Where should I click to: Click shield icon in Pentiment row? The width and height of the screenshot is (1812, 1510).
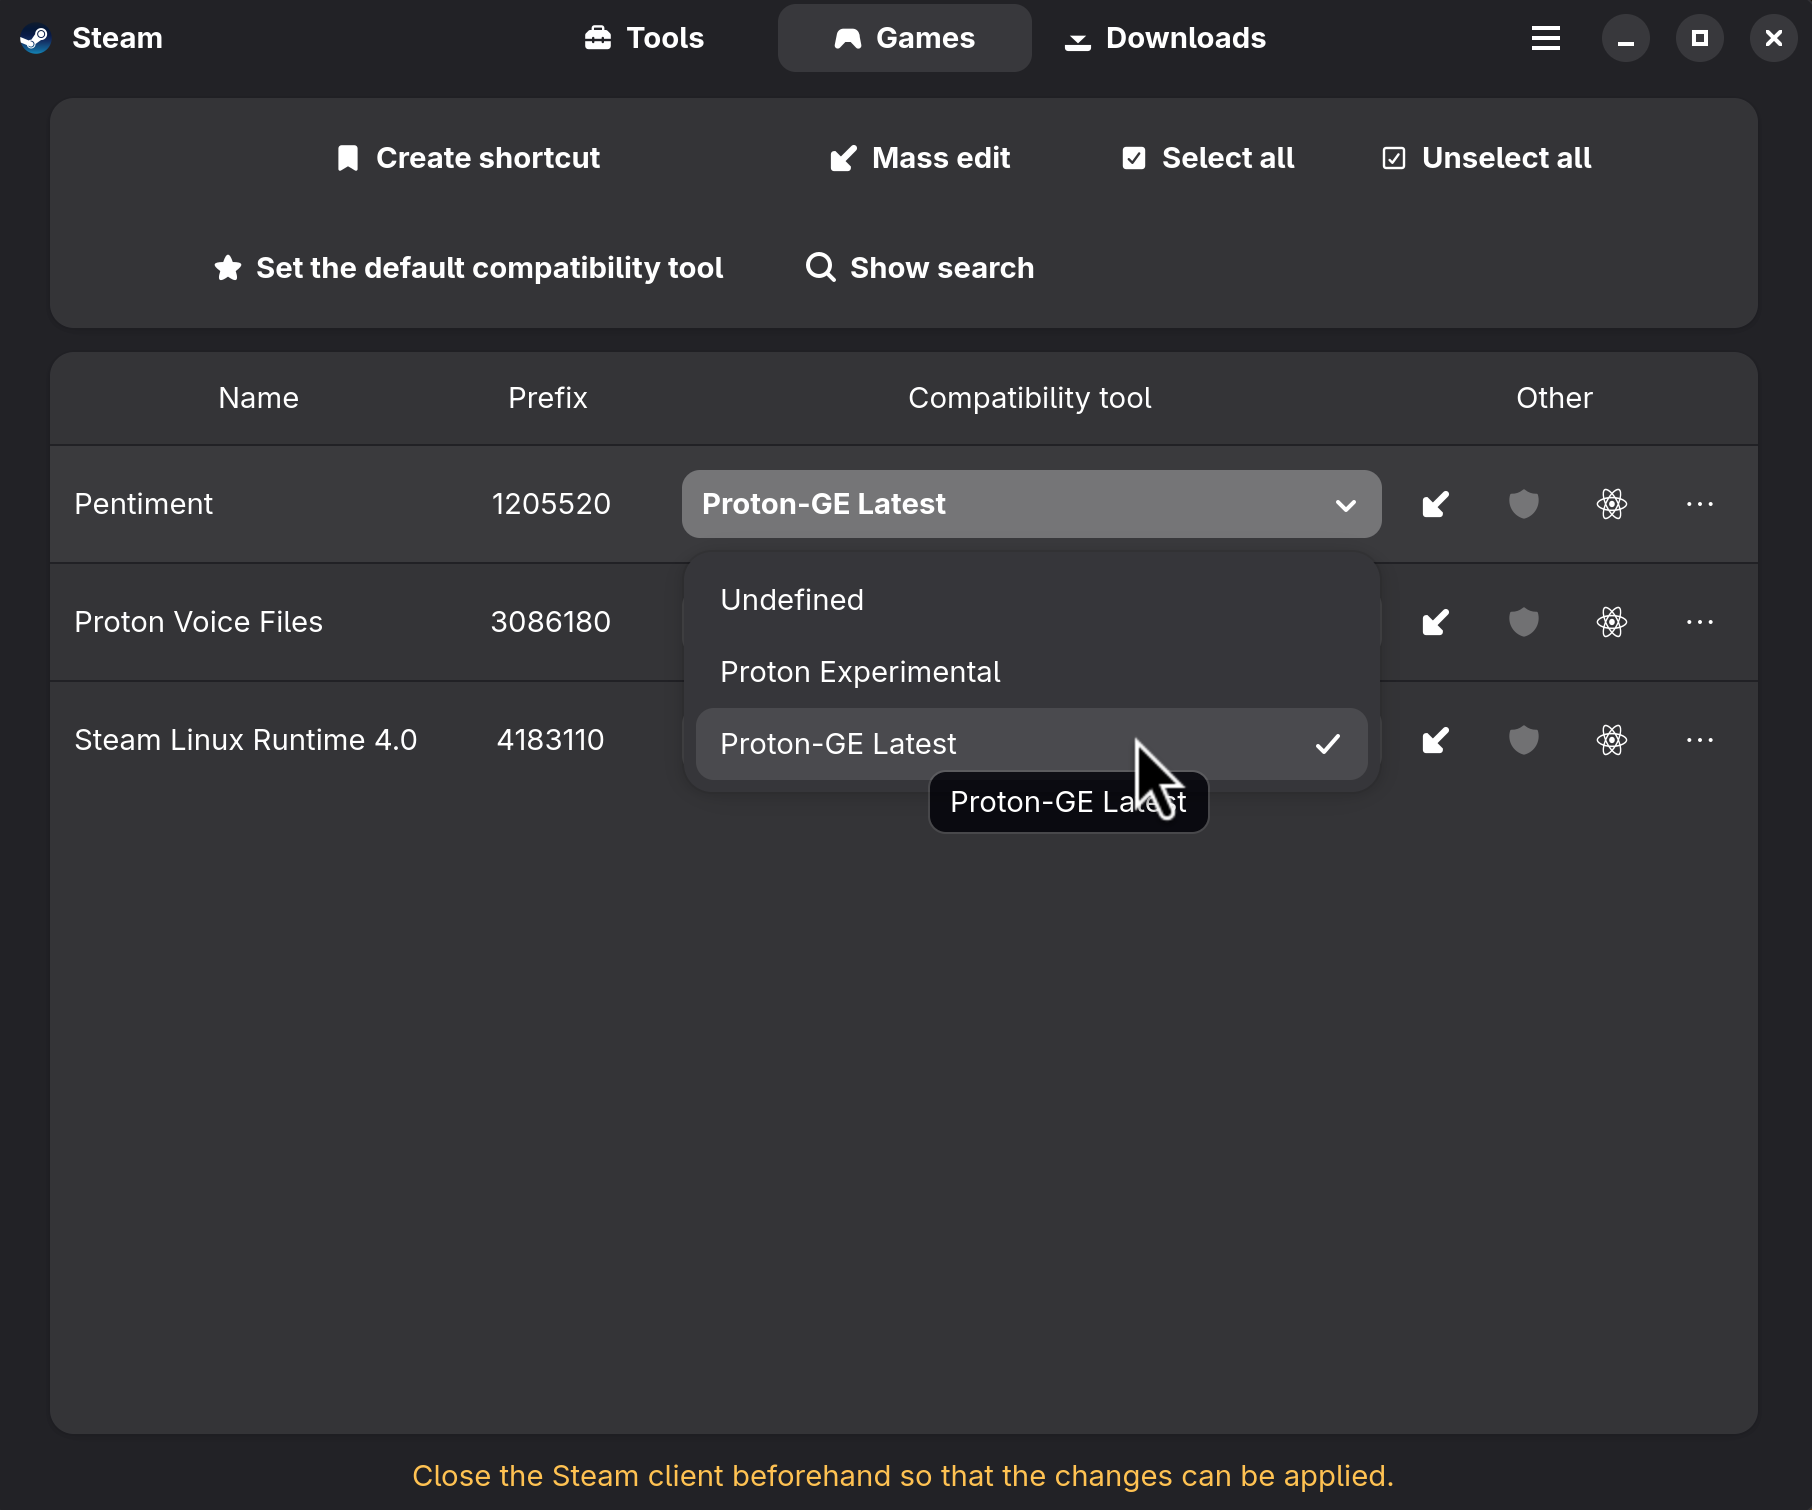(x=1524, y=504)
